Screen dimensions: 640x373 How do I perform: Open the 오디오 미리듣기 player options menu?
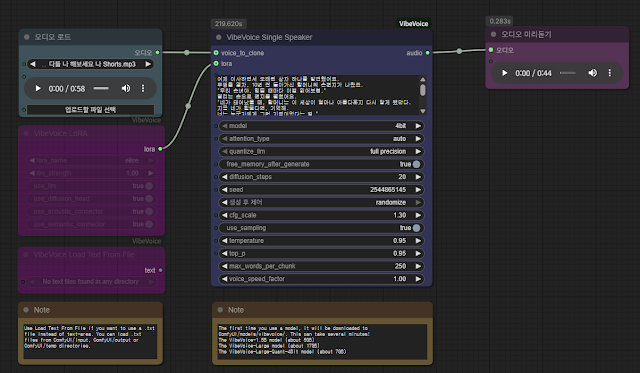coord(610,73)
